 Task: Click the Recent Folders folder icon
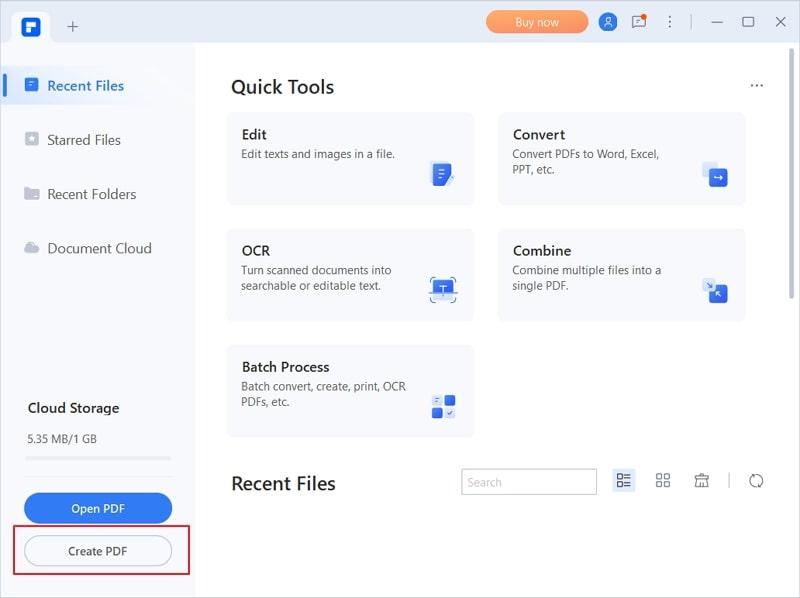[32, 193]
